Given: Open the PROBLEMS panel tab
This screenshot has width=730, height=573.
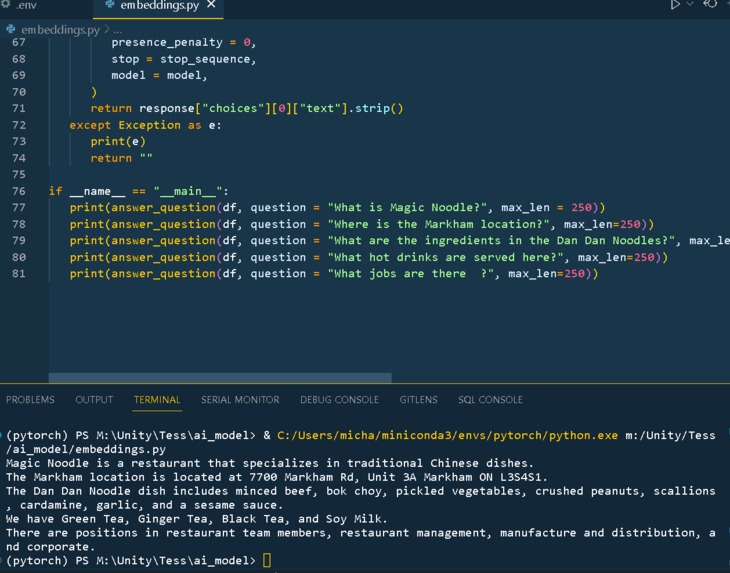Looking at the screenshot, I should pos(30,400).
